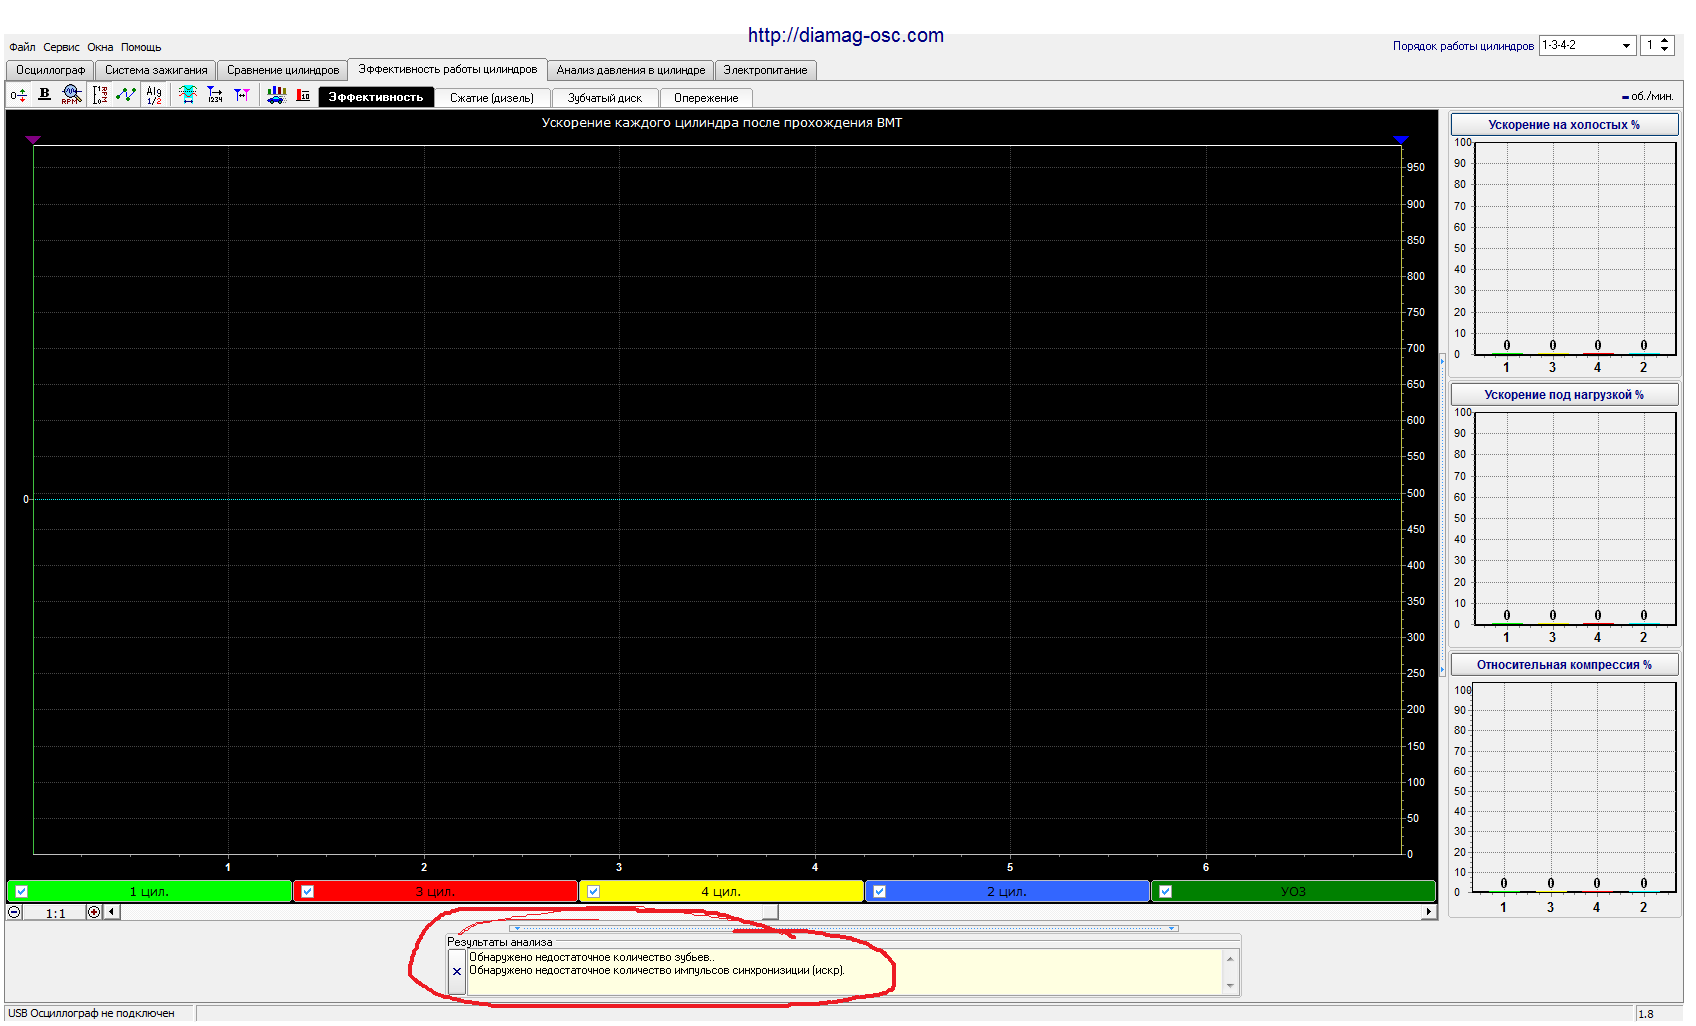This screenshot has height=1026, width=1696.
Task: Toggle the 1 цил. checkbox
Action: pyautogui.click(x=21, y=891)
